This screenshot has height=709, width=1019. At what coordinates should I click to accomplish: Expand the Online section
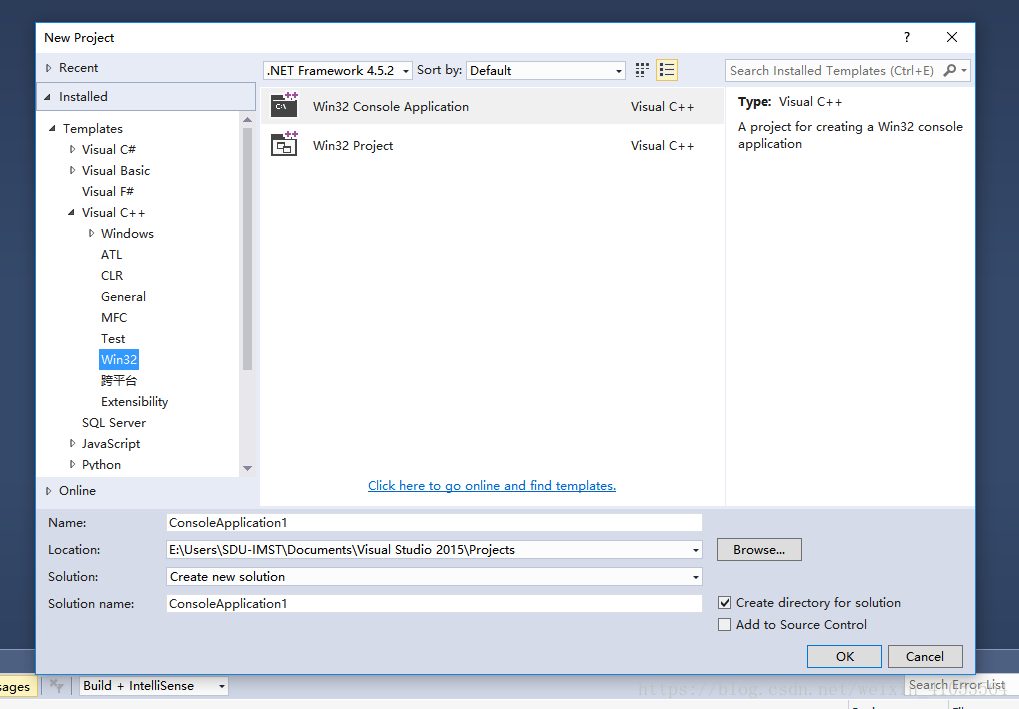click(49, 491)
